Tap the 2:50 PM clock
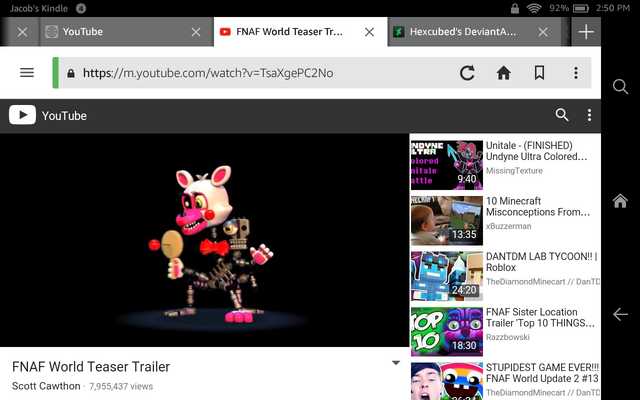Viewport: 640px width, 400px height. click(613, 8)
